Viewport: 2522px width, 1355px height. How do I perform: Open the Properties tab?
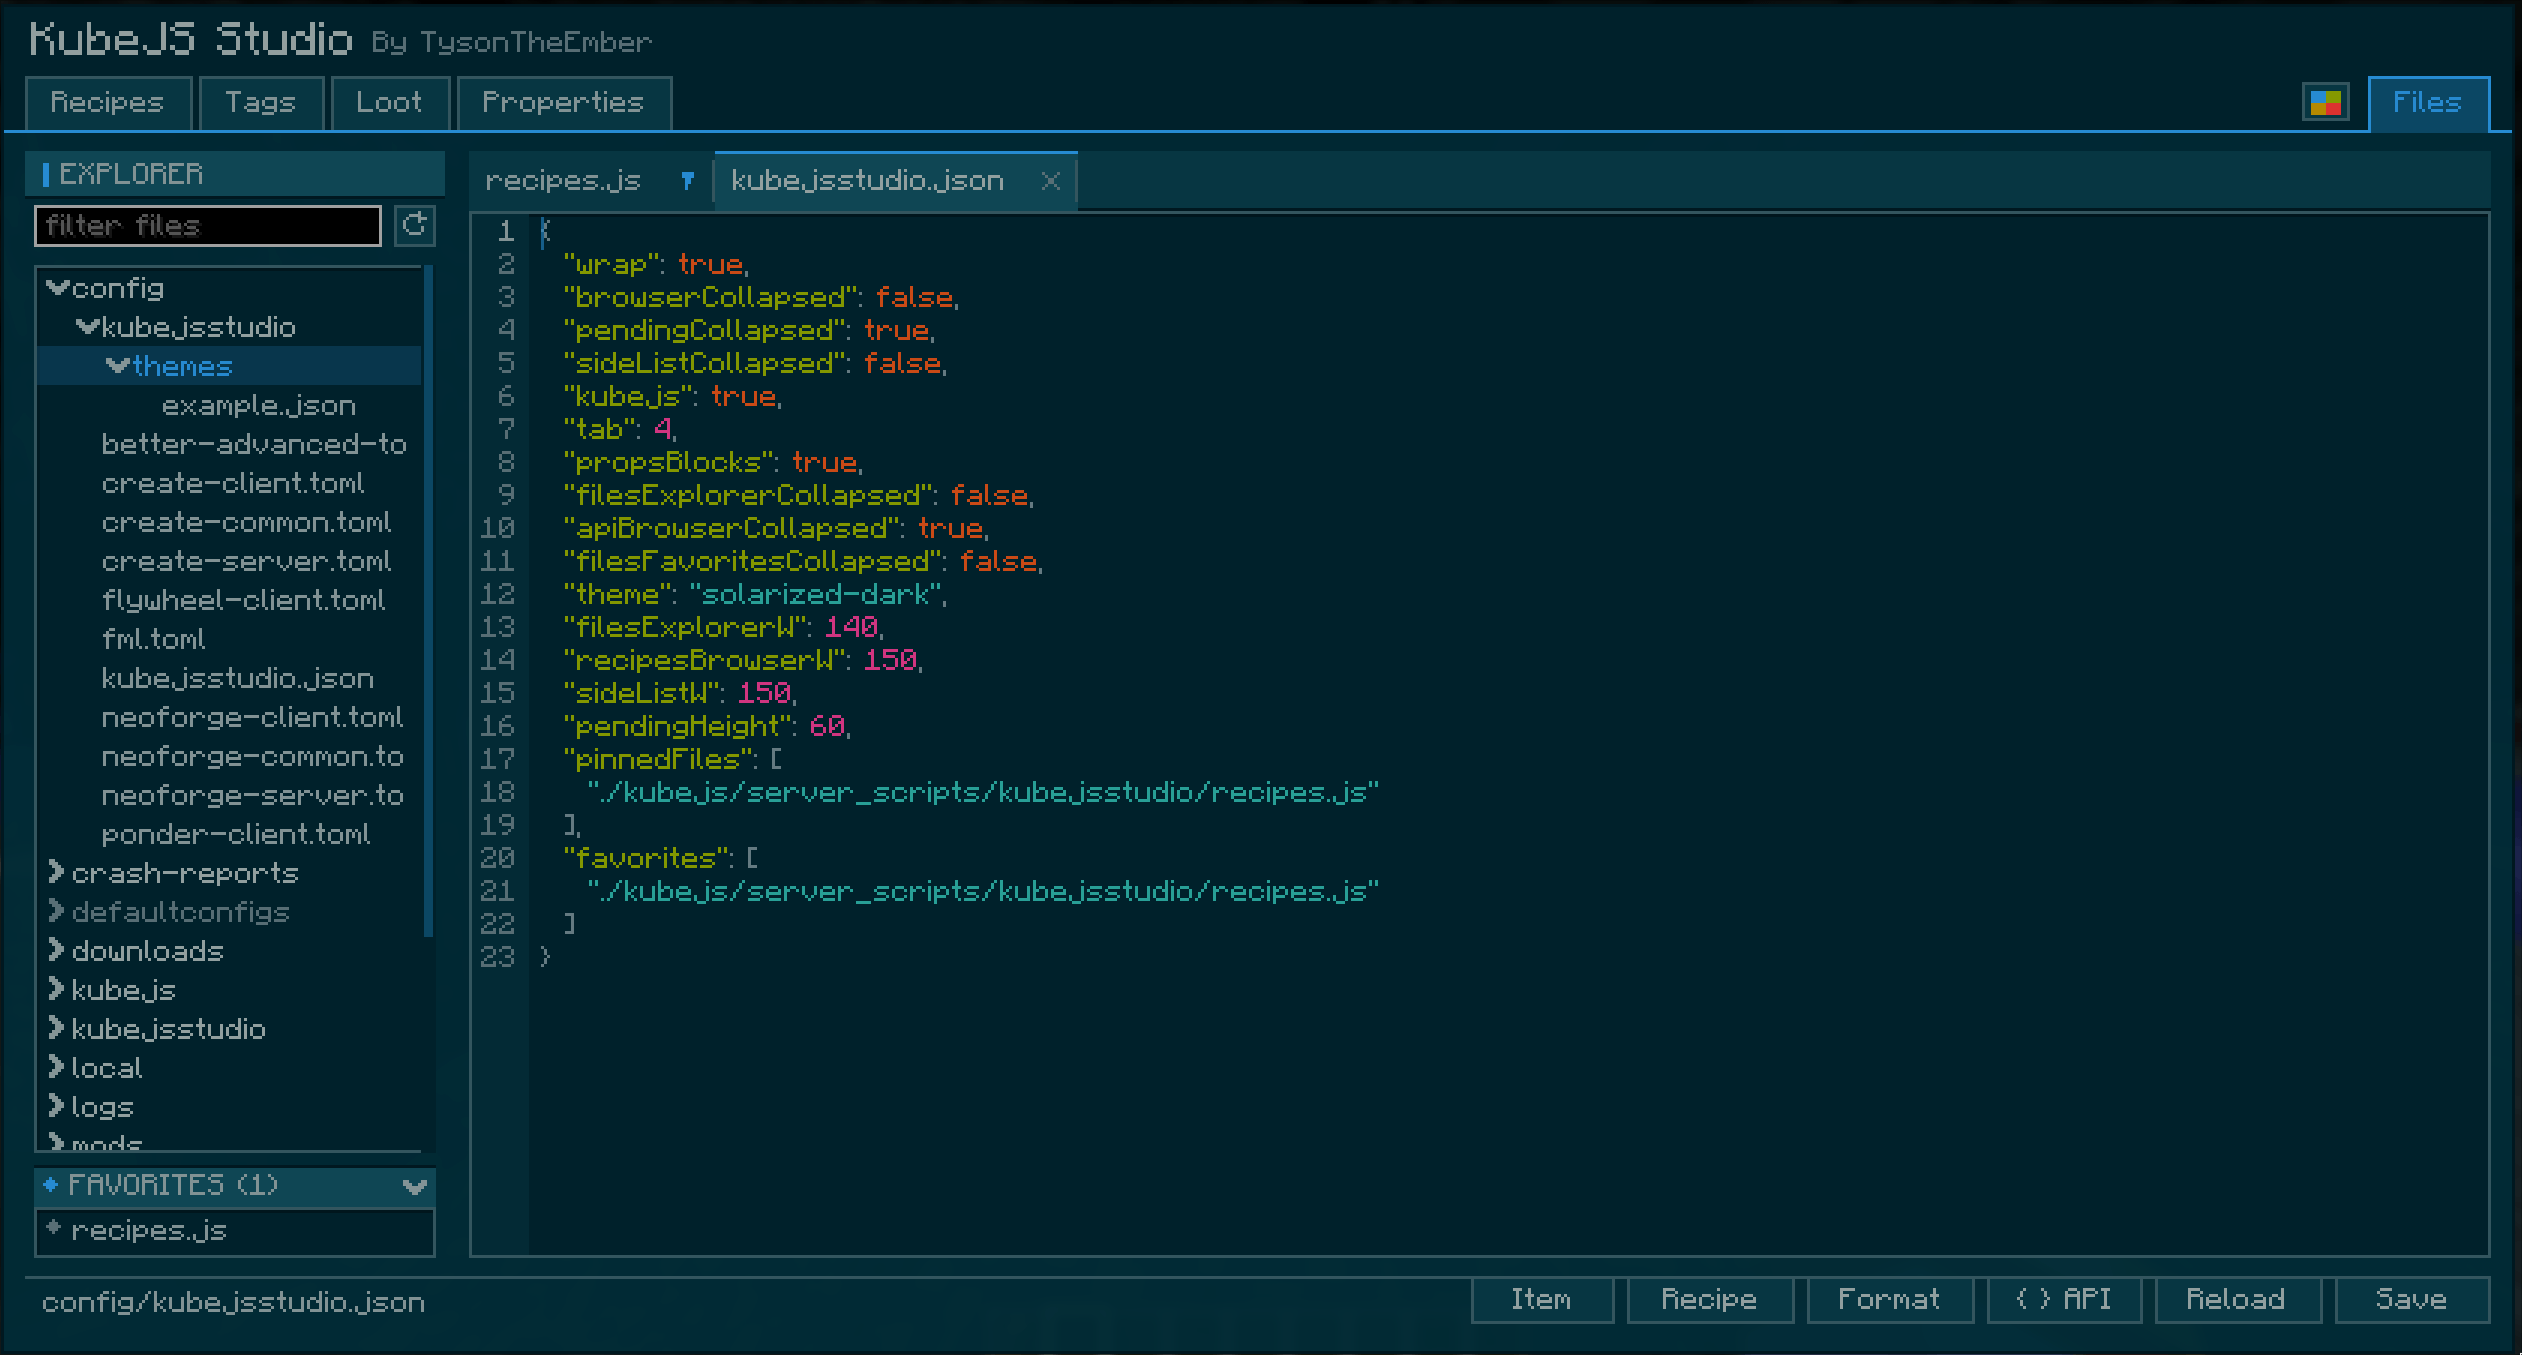point(564,103)
